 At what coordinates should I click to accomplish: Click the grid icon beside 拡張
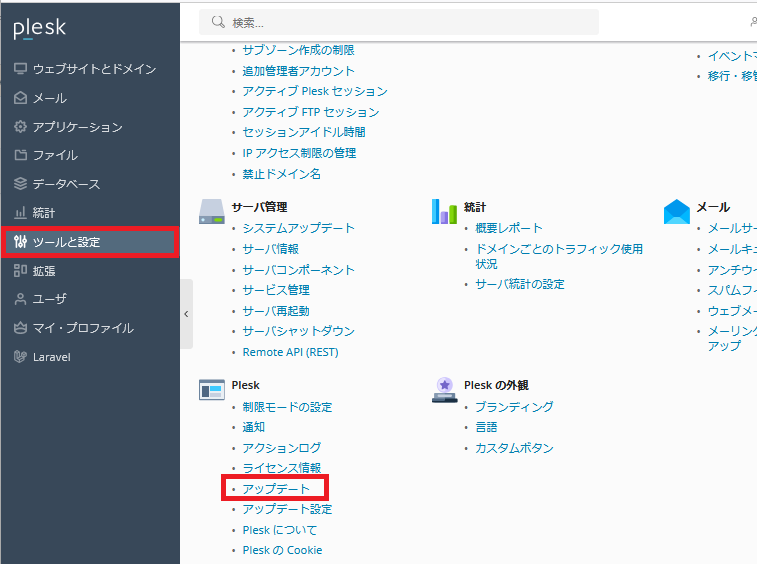[x=20, y=270]
